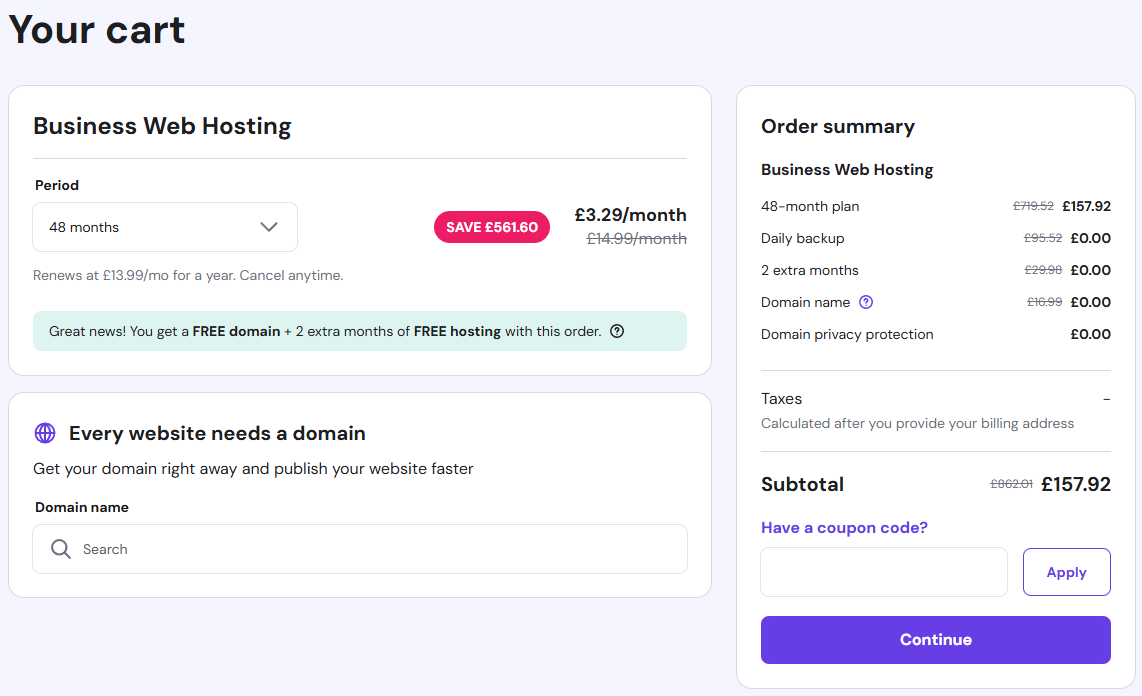Viewport: 1142px width, 696px height.
Task: Click the globe icon beside domain heading
Action: click(45, 433)
